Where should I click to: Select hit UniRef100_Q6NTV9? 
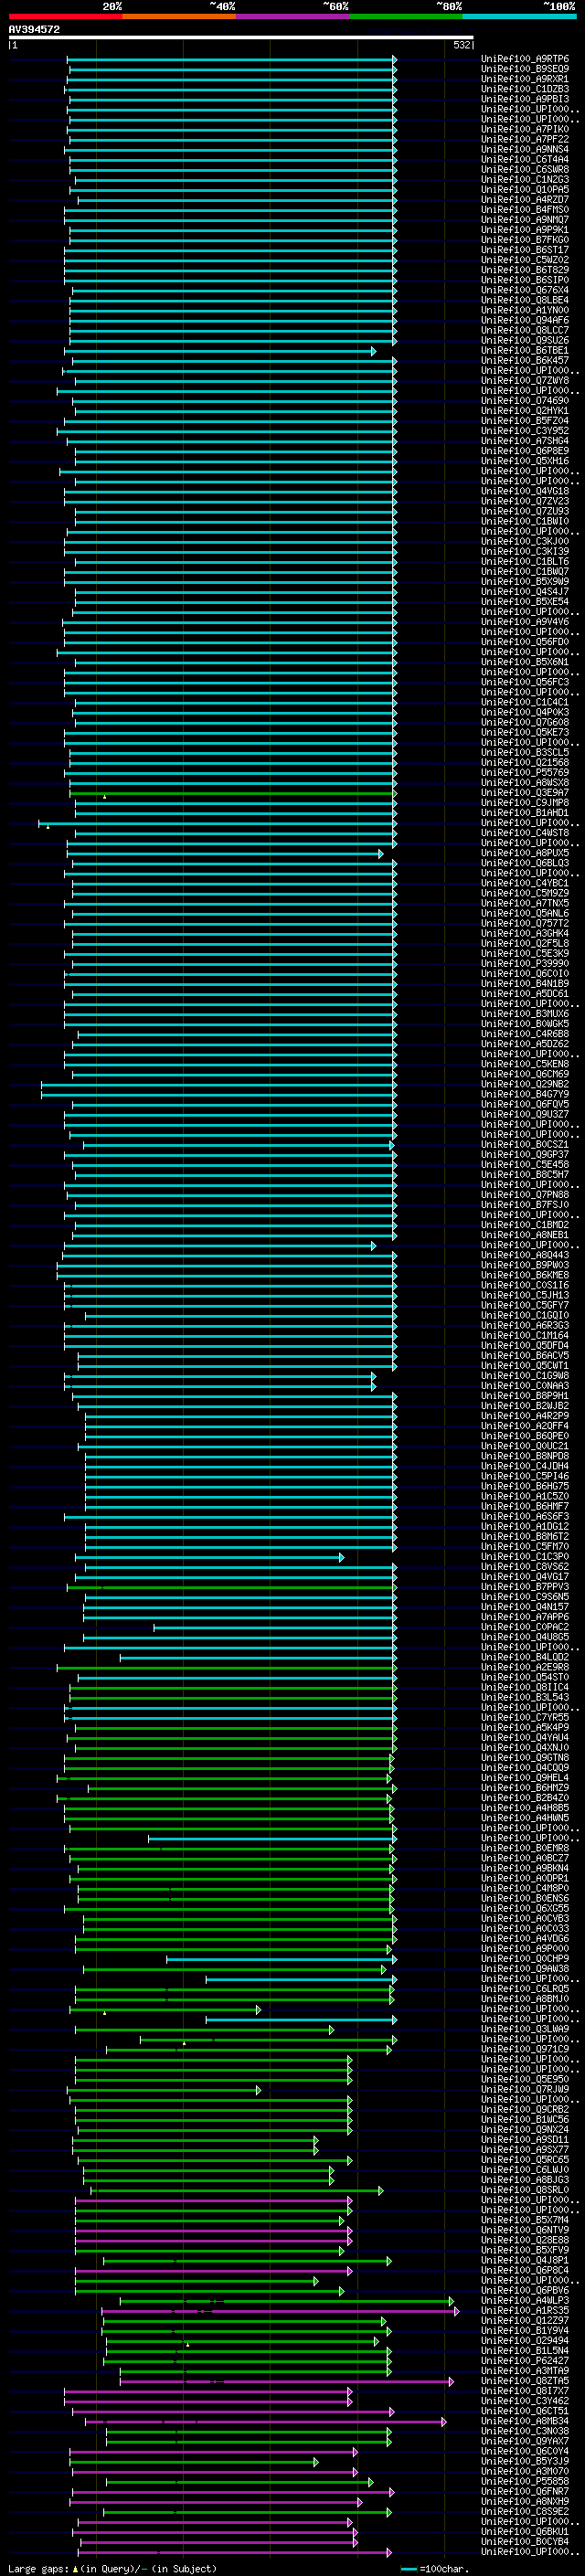[525, 2230]
